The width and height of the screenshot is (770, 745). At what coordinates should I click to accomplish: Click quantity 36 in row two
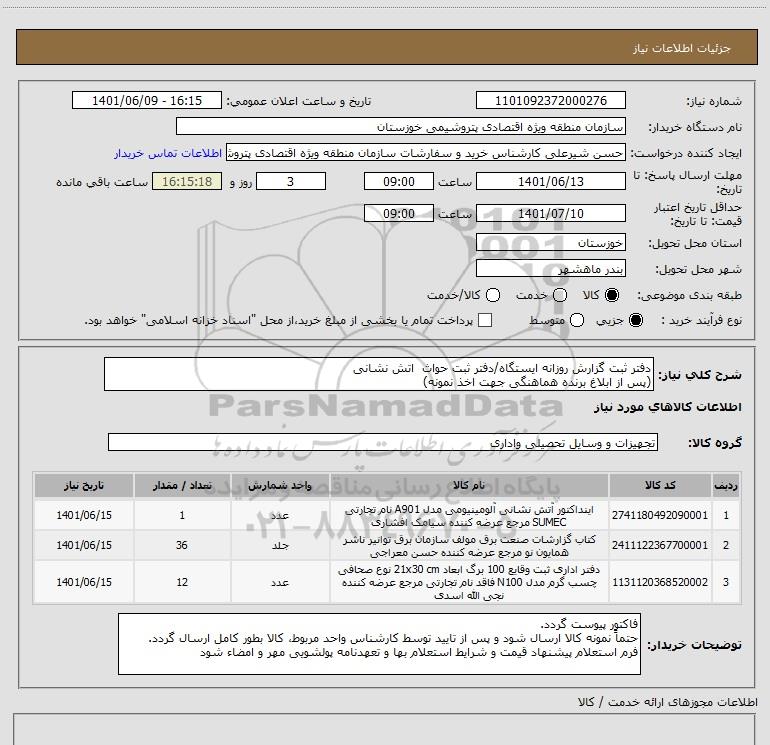coord(182,545)
